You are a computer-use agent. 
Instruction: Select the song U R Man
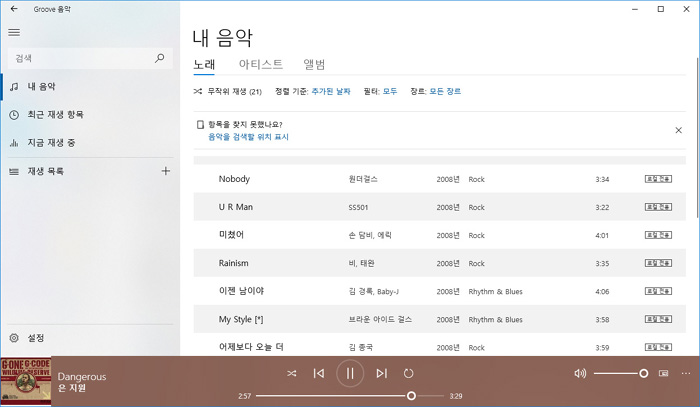click(236, 207)
